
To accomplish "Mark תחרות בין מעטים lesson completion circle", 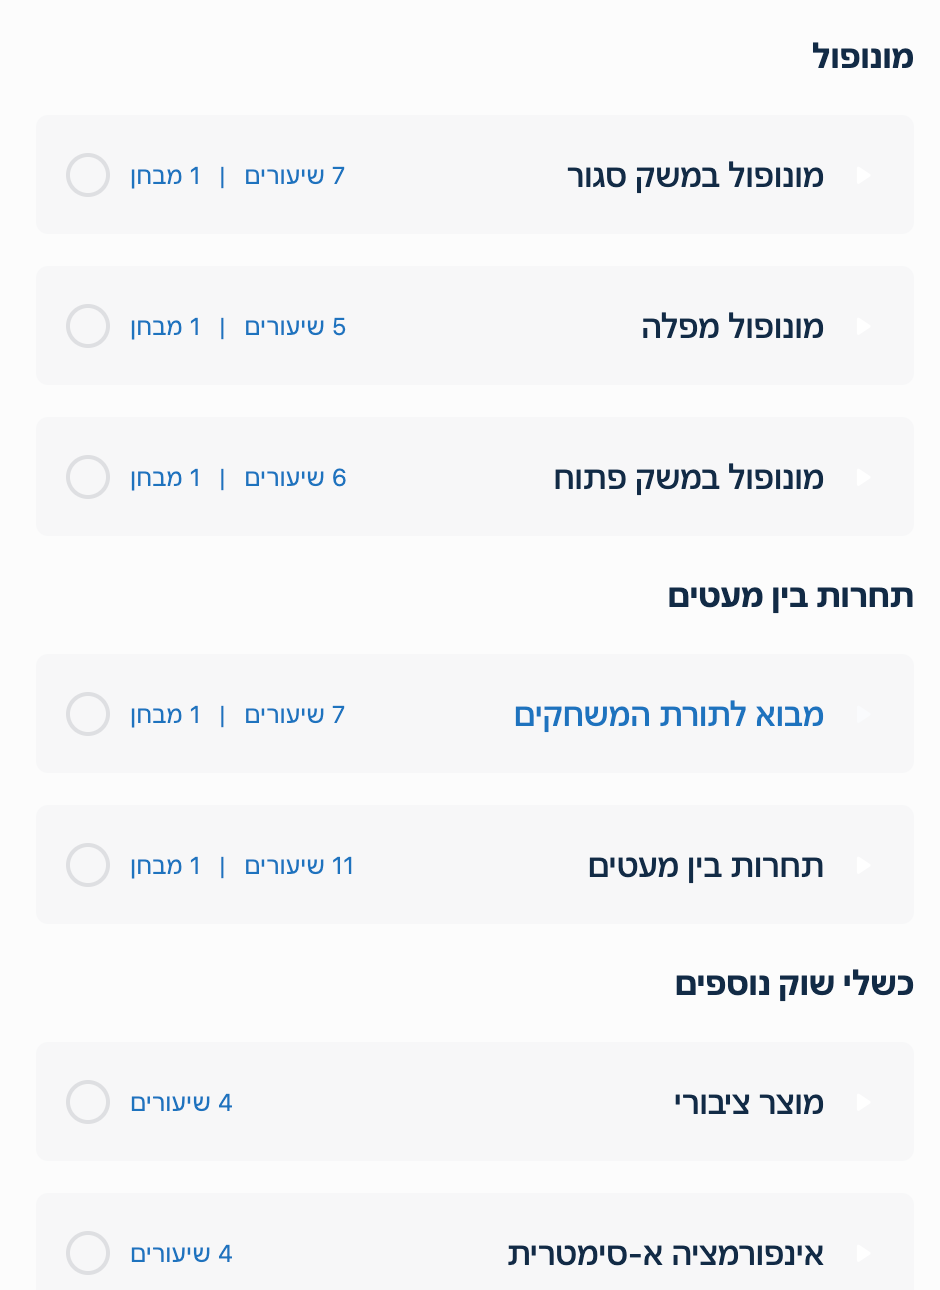I will click(88, 866).
